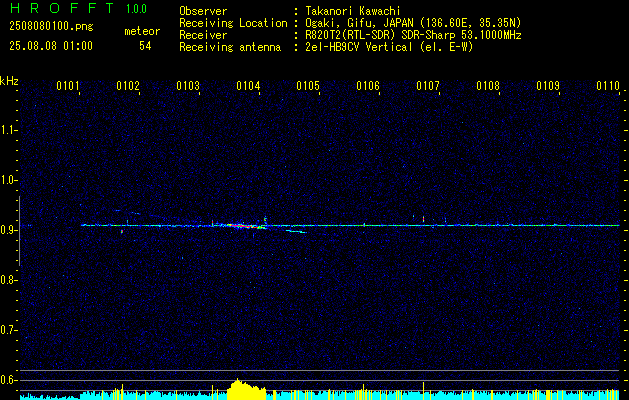Click the 0107 time marker
Screen dimensions: 629x400
pos(428,86)
